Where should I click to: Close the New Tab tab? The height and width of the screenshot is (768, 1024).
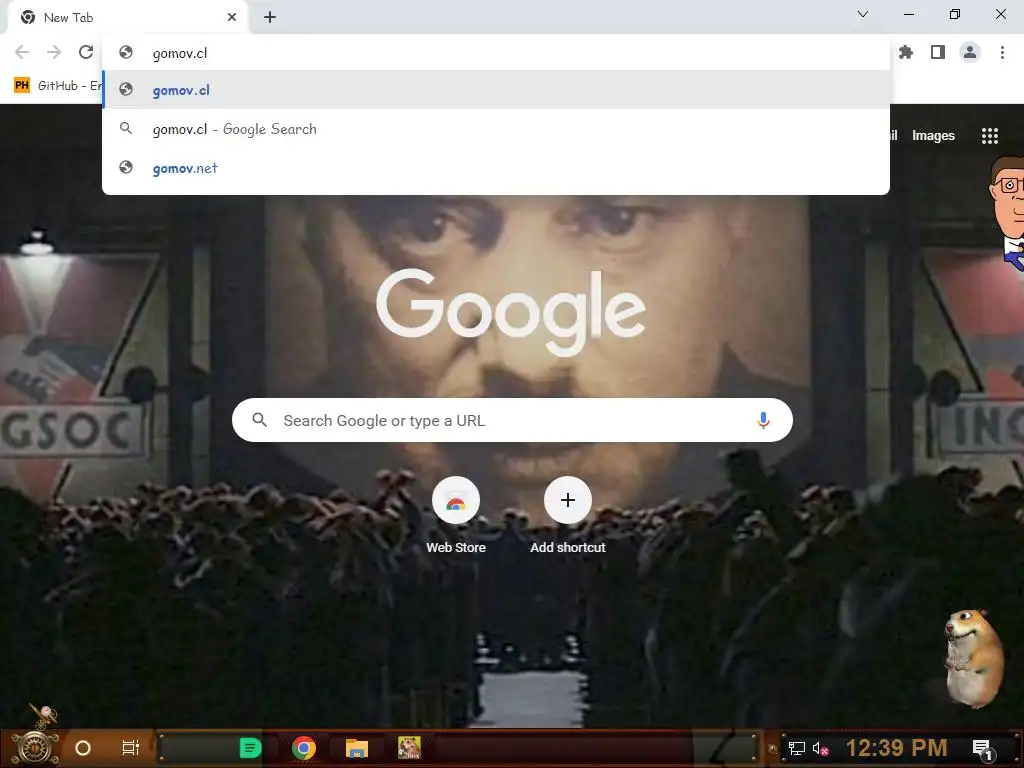click(232, 17)
